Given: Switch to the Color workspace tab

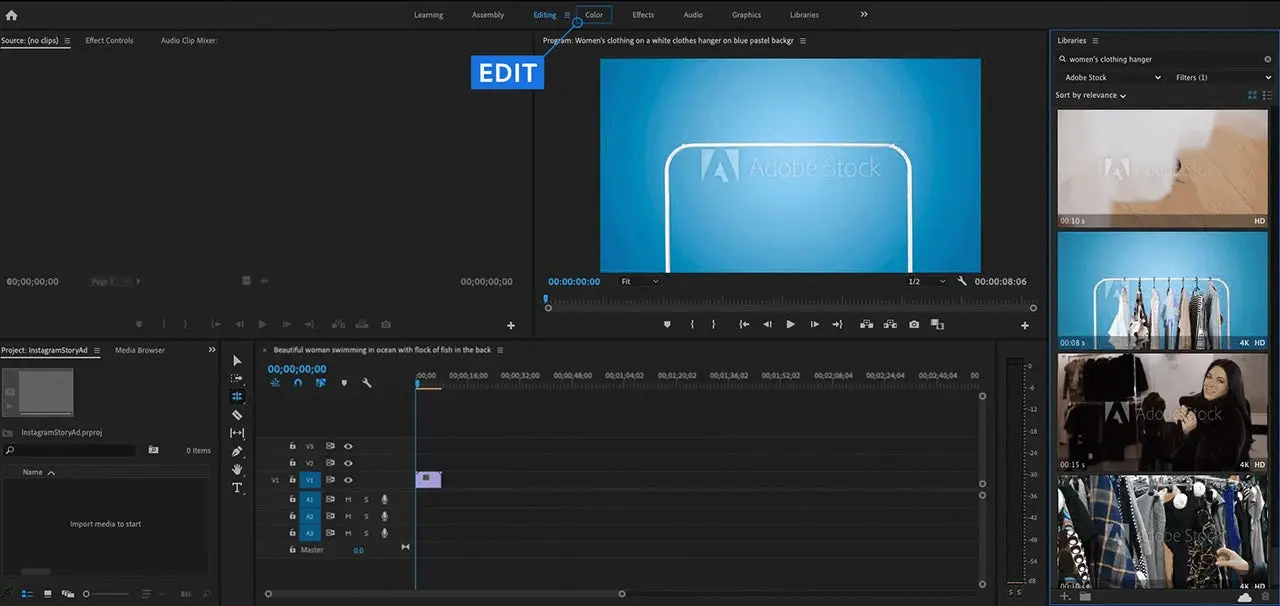Looking at the screenshot, I should pos(594,14).
